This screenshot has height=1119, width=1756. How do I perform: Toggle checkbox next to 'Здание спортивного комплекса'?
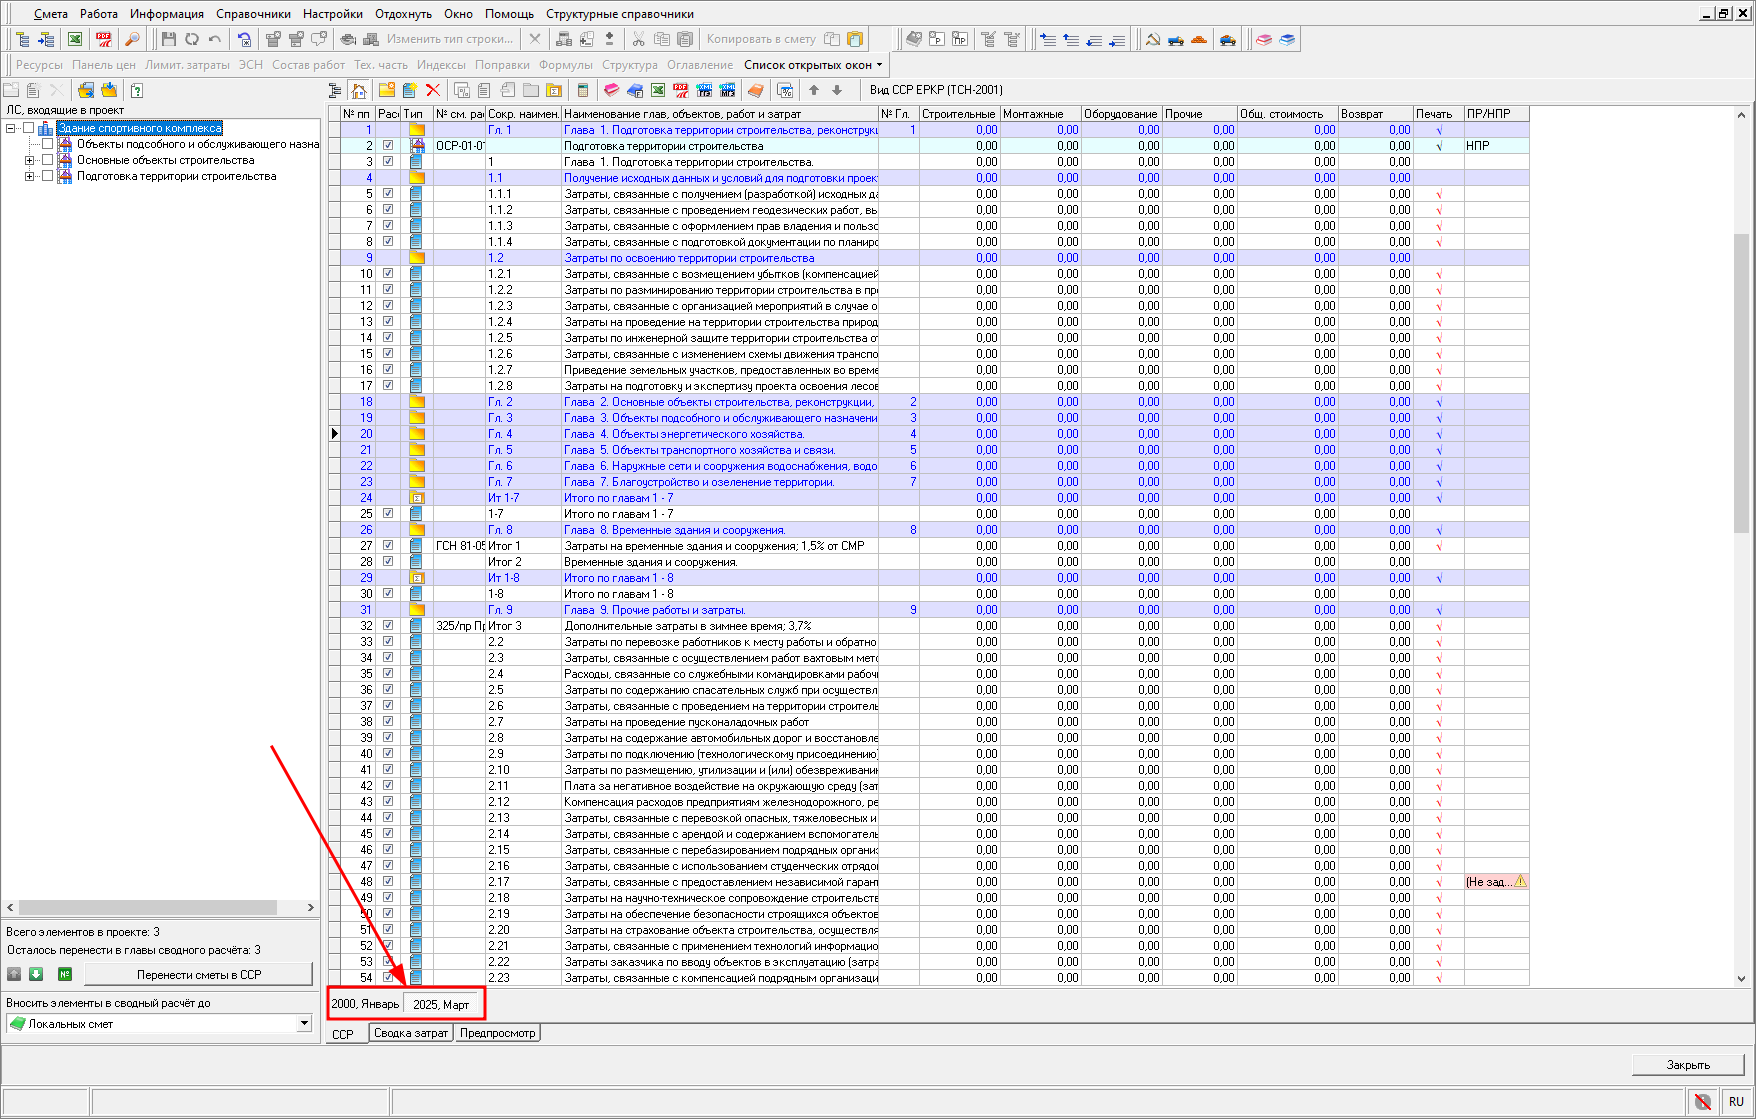[29, 128]
